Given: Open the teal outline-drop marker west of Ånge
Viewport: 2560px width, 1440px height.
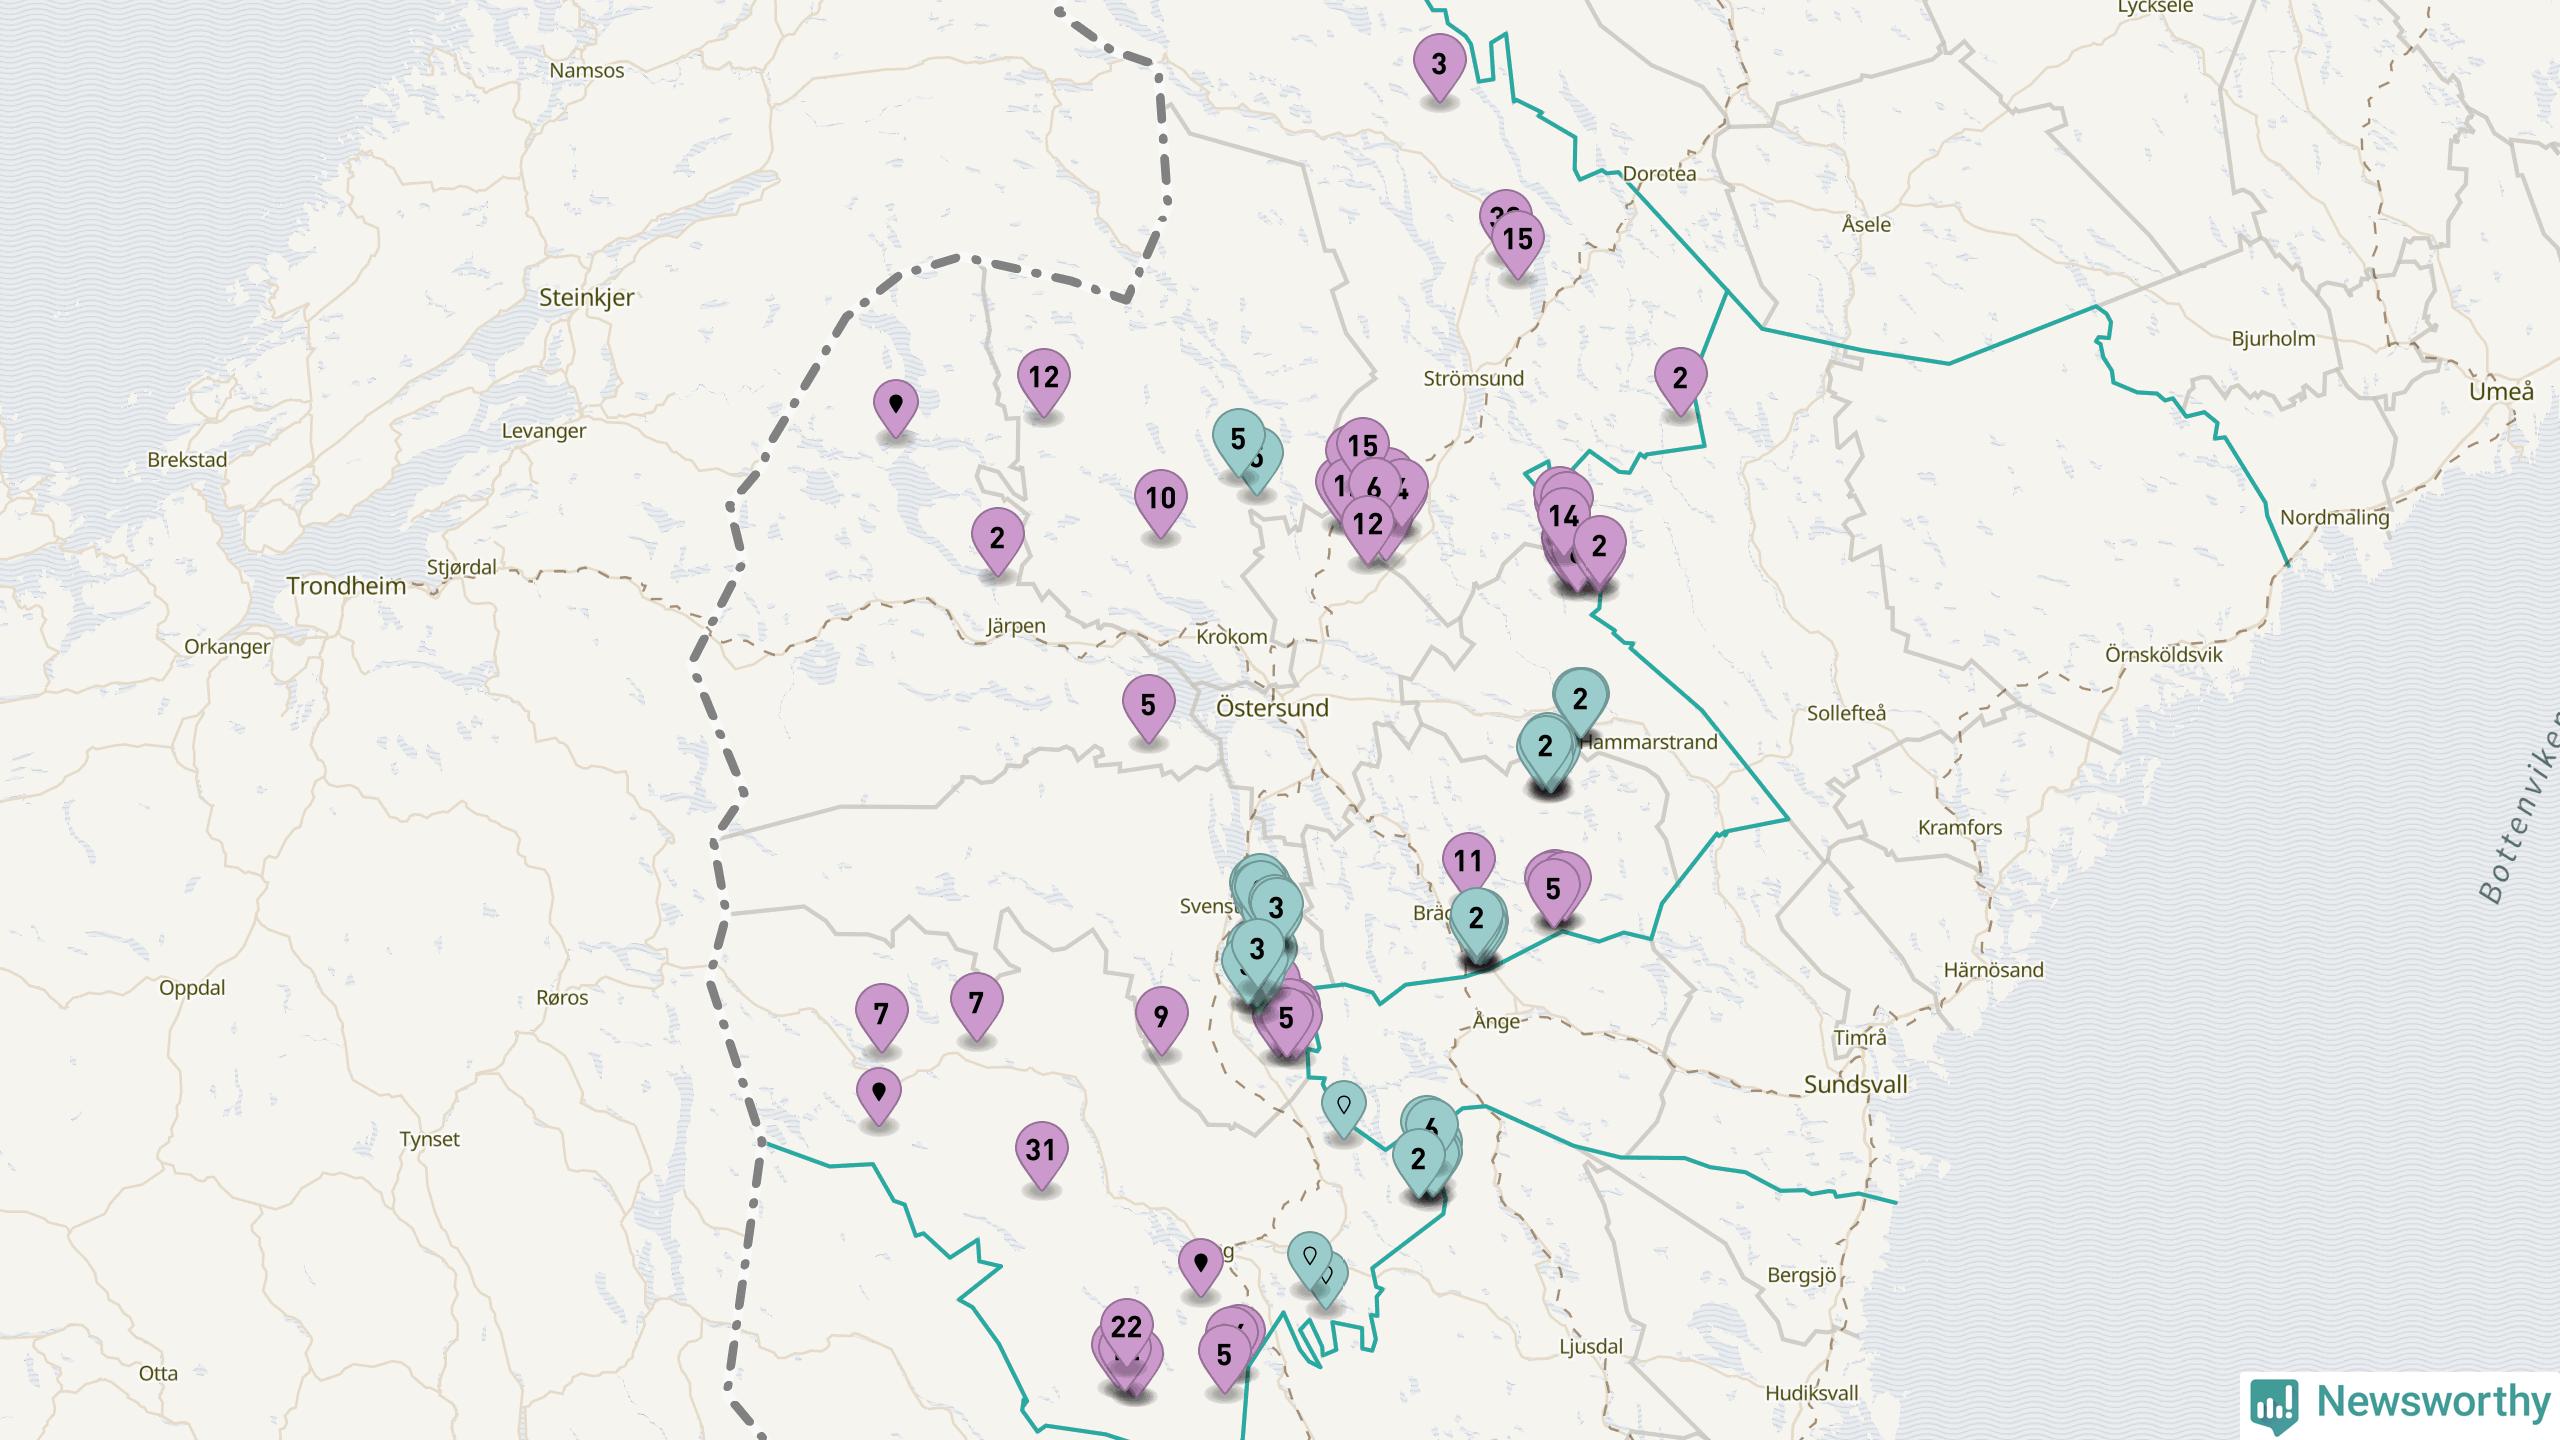Looking at the screenshot, I should click(1344, 1107).
